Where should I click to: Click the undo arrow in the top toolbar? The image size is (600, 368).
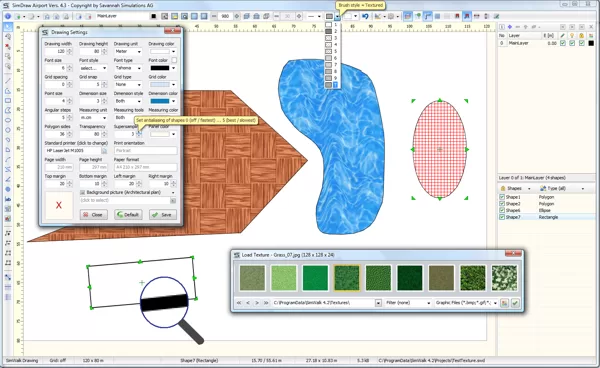click(x=365, y=16)
